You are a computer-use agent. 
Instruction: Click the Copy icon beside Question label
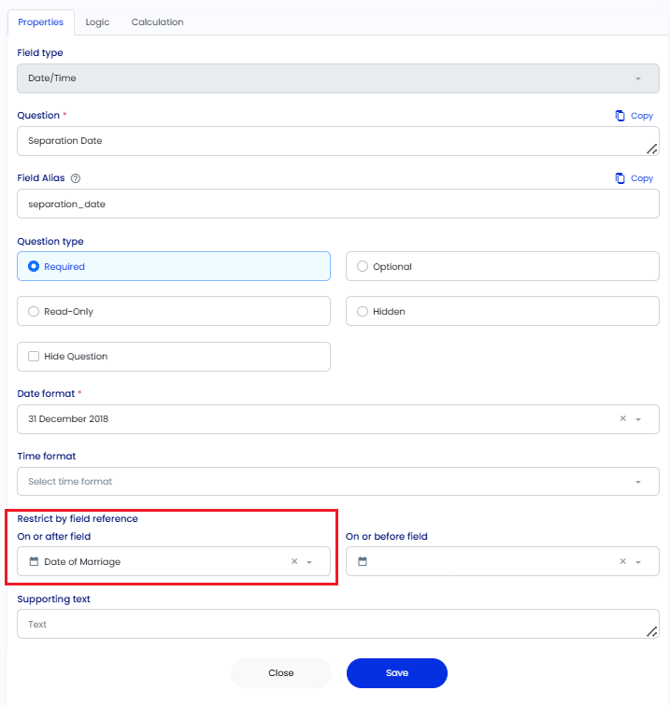click(x=620, y=116)
